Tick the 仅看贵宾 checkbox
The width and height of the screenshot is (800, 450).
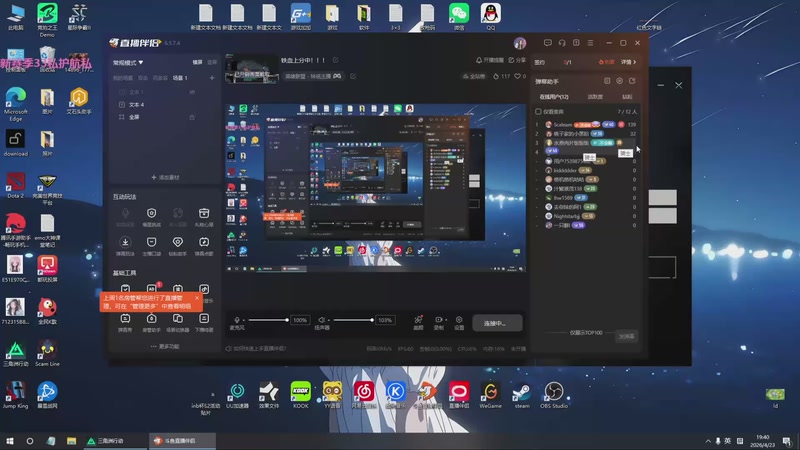(x=538, y=111)
